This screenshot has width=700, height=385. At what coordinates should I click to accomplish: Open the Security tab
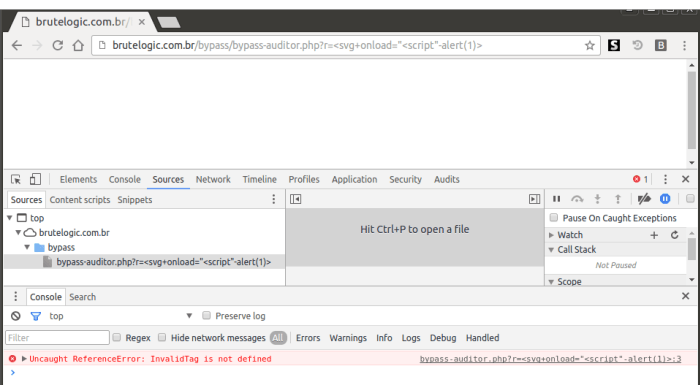pyautogui.click(x=405, y=180)
